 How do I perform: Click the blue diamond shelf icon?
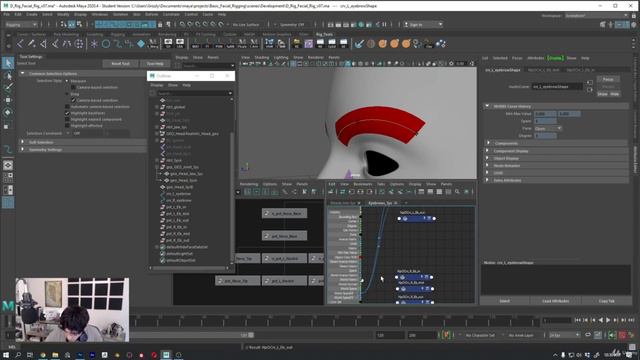[x=141, y=44]
